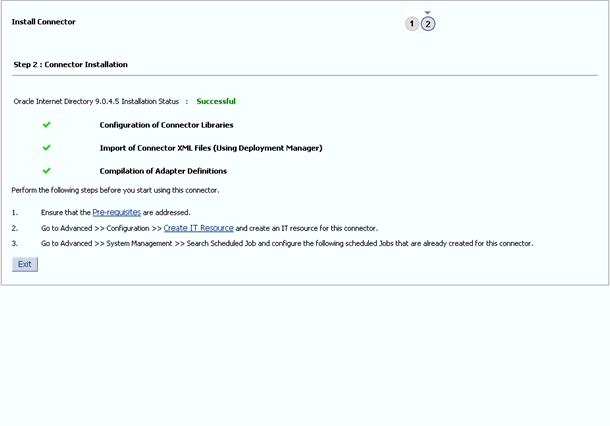Click 'Oracle Internet Directory 9.0.4.5 Installation Status' label
Viewport: 610px width, 426px height.
(96, 102)
